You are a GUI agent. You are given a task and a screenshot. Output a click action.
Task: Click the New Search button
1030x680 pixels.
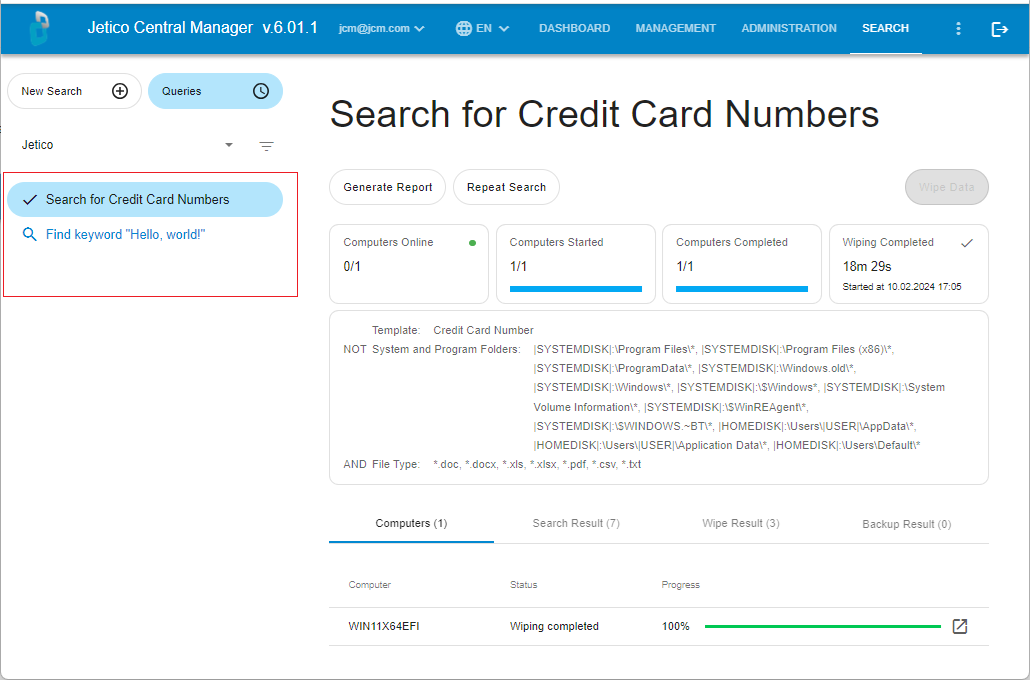74,91
